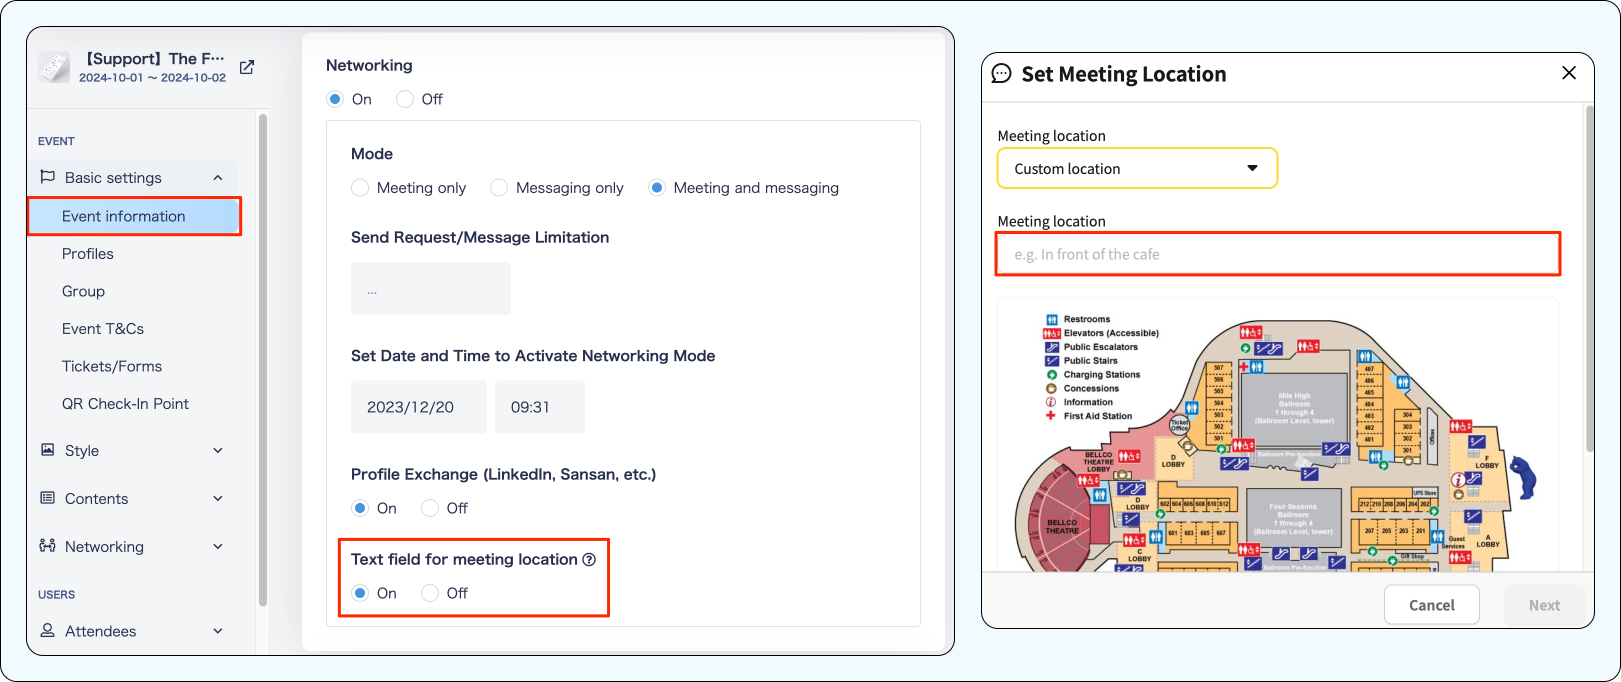
Task: Click help icon beside Text field for meeting location
Action: 589,560
